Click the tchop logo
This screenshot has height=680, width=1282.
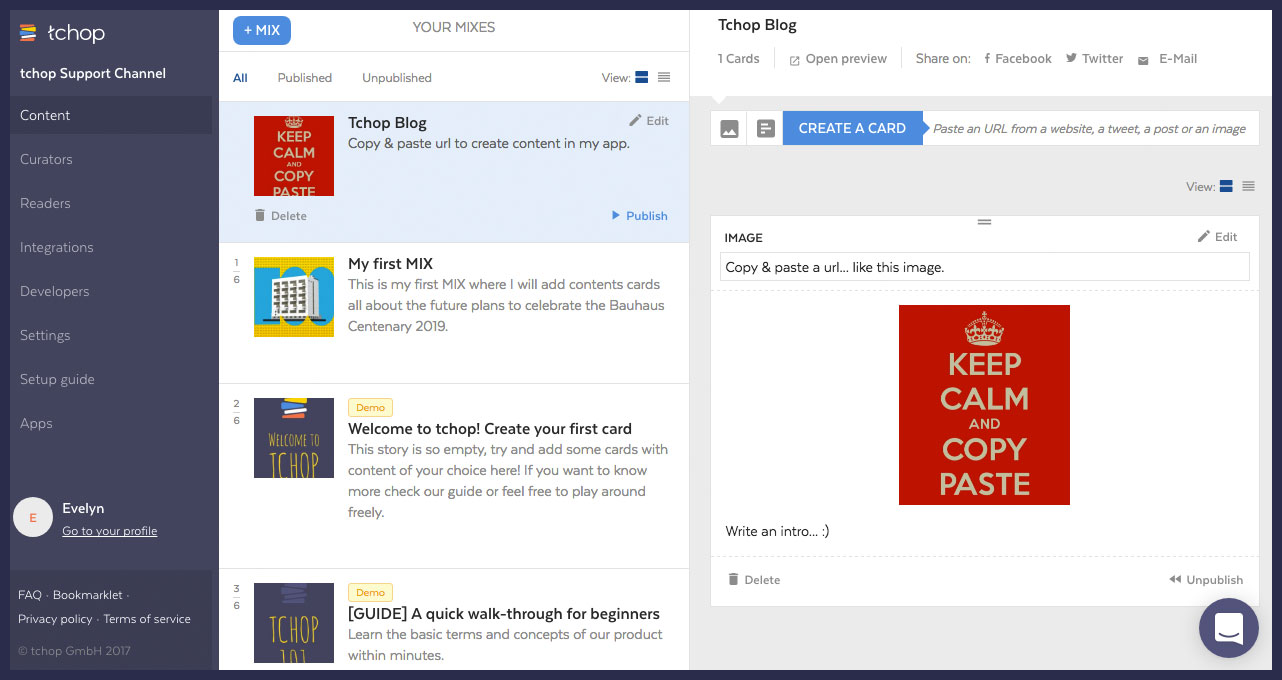(62, 33)
